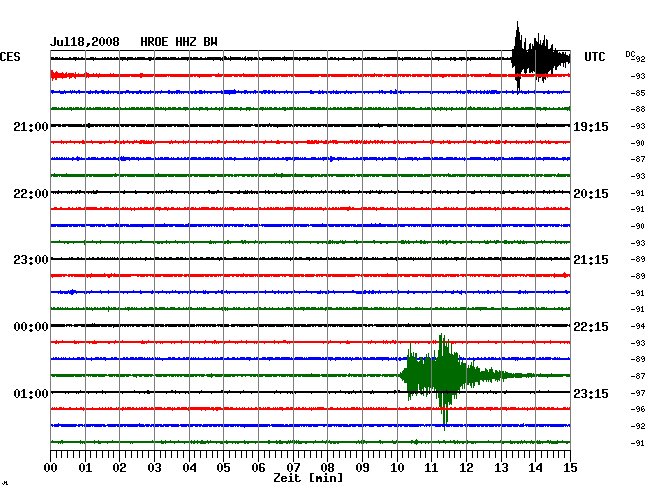Screen dimensions: 650x494
Task: Click the UTC column header
Action: (x=594, y=57)
